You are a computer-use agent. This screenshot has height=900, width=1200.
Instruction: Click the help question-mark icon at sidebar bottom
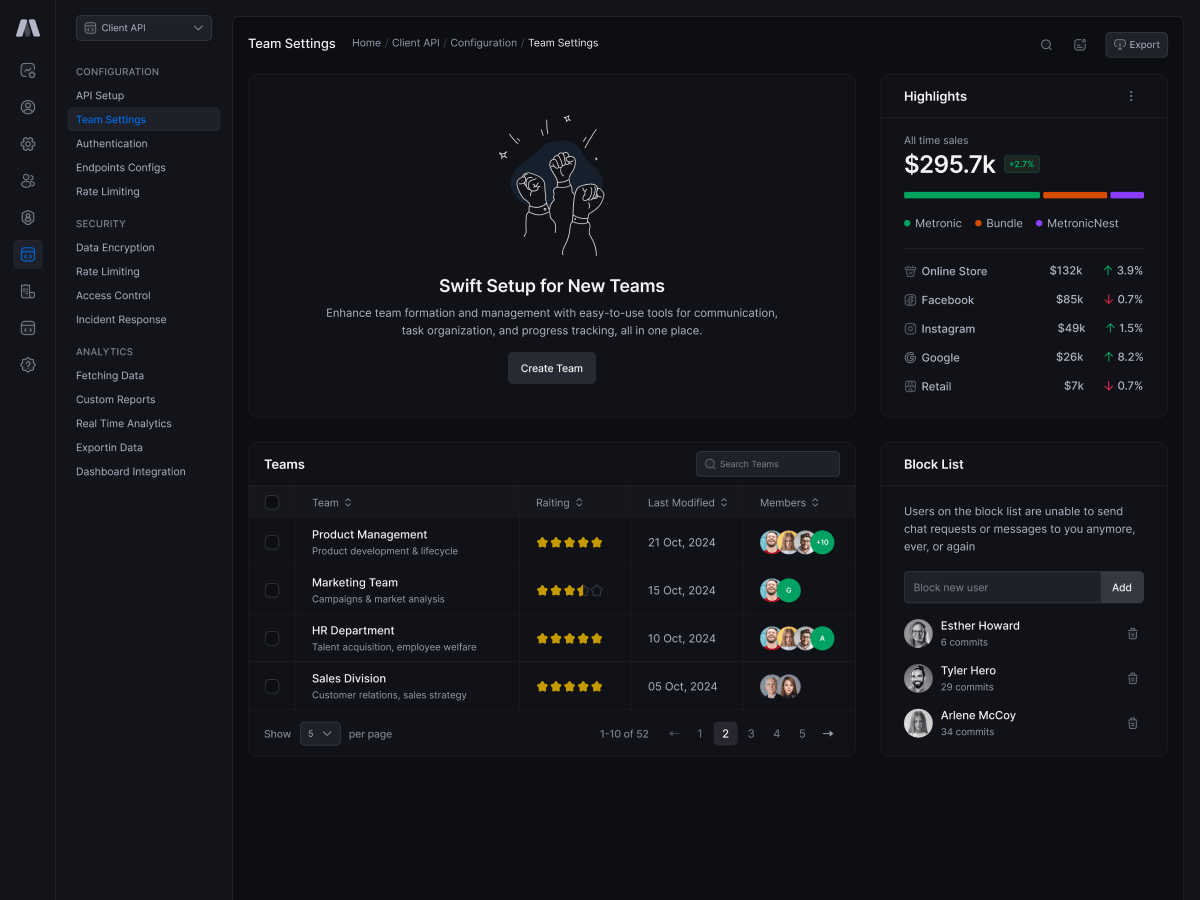point(28,365)
